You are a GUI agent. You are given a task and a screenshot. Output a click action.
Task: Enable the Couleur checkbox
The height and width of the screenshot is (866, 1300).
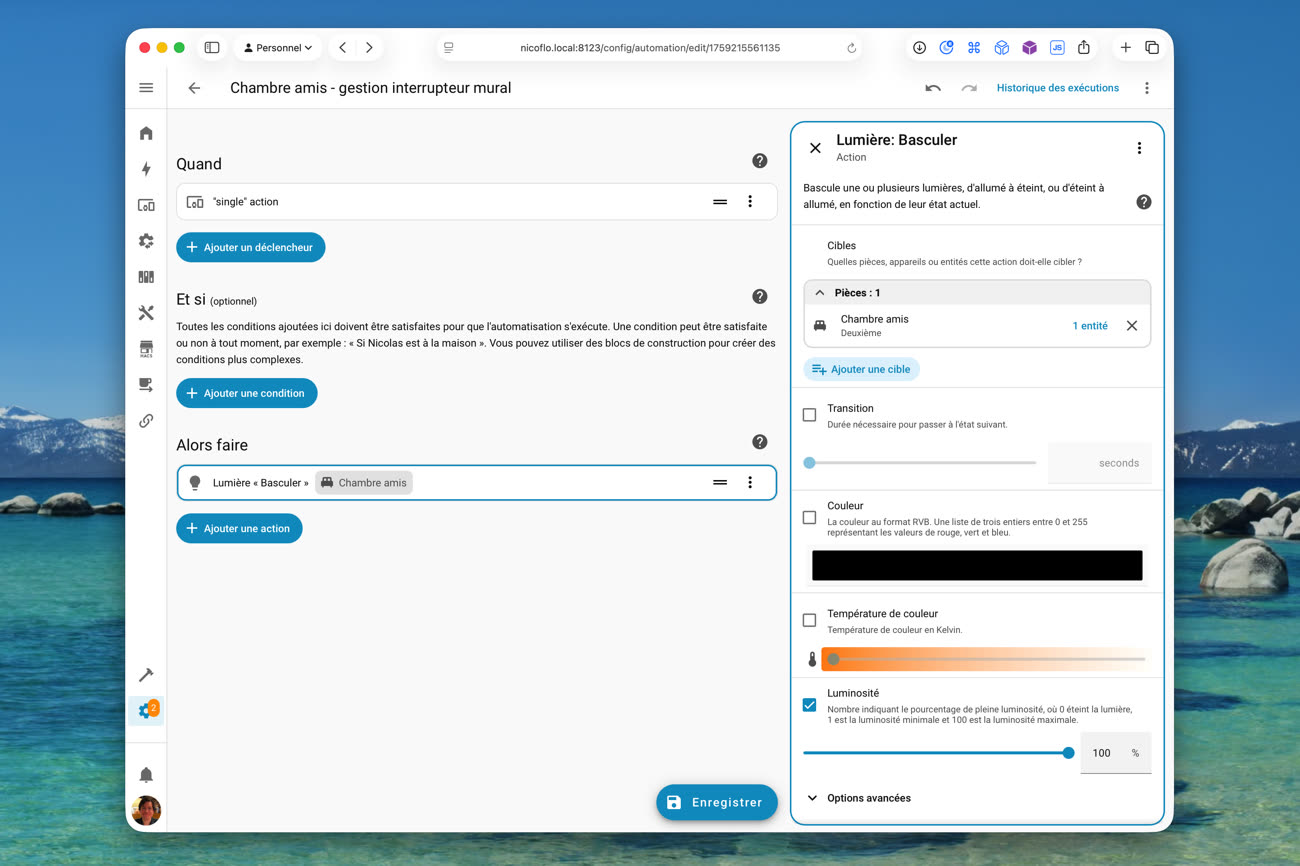pos(809,517)
